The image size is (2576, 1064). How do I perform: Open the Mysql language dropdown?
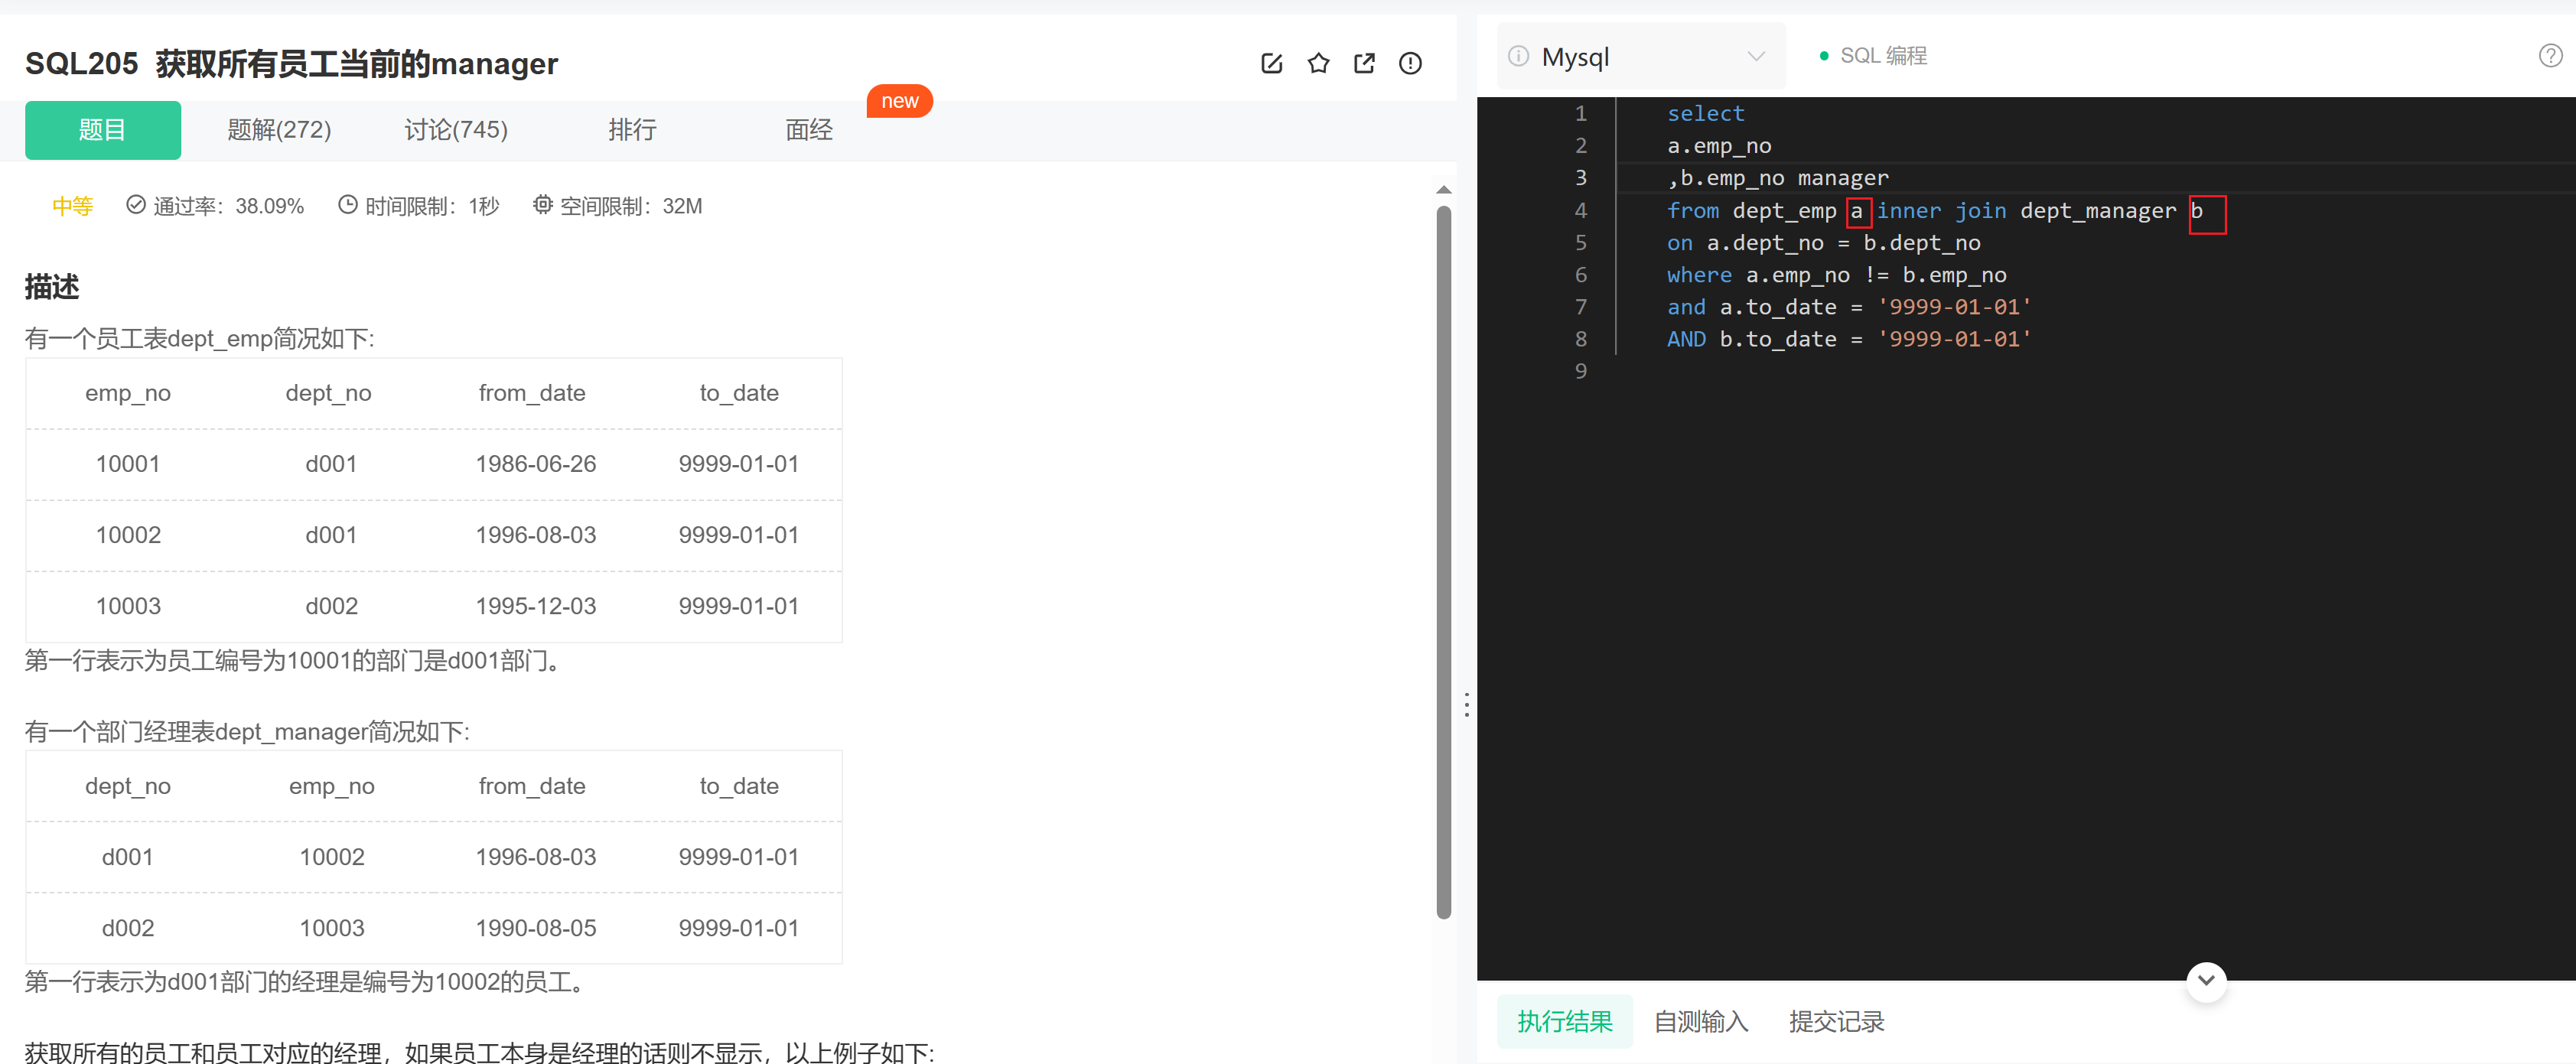(1641, 56)
